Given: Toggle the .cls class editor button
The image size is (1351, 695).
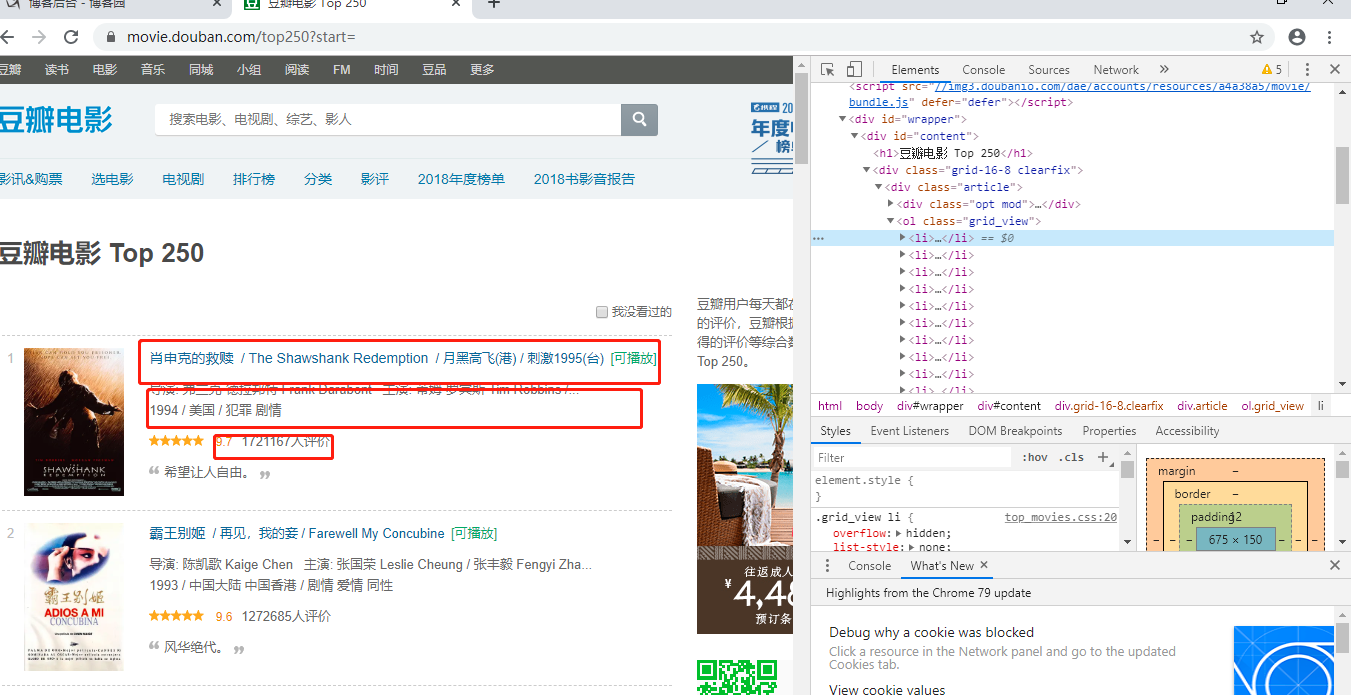Looking at the screenshot, I should tap(1072, 457).
